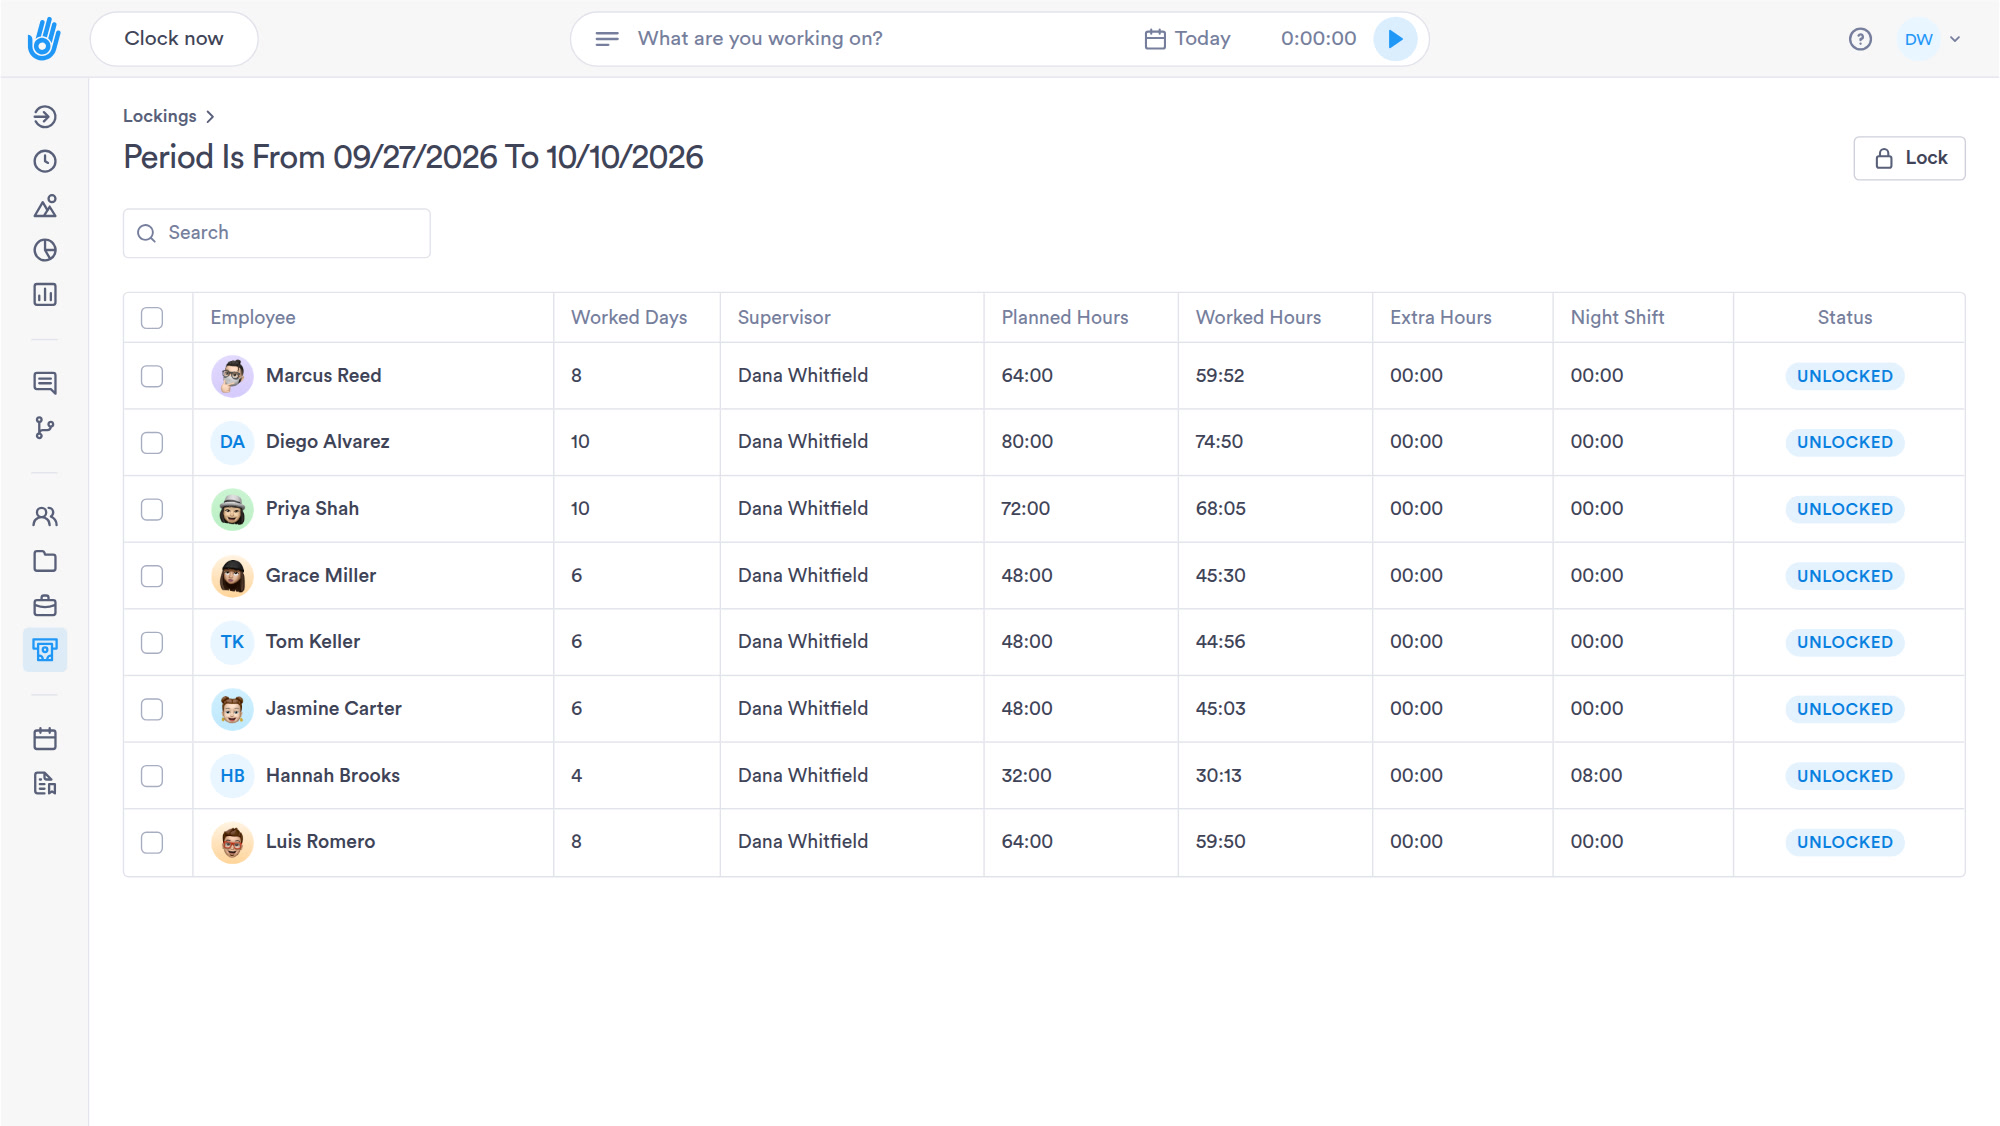Click the Search input field
Image resolution: width=2000 pixels, height=1126 pixels.
click(277, 233)
